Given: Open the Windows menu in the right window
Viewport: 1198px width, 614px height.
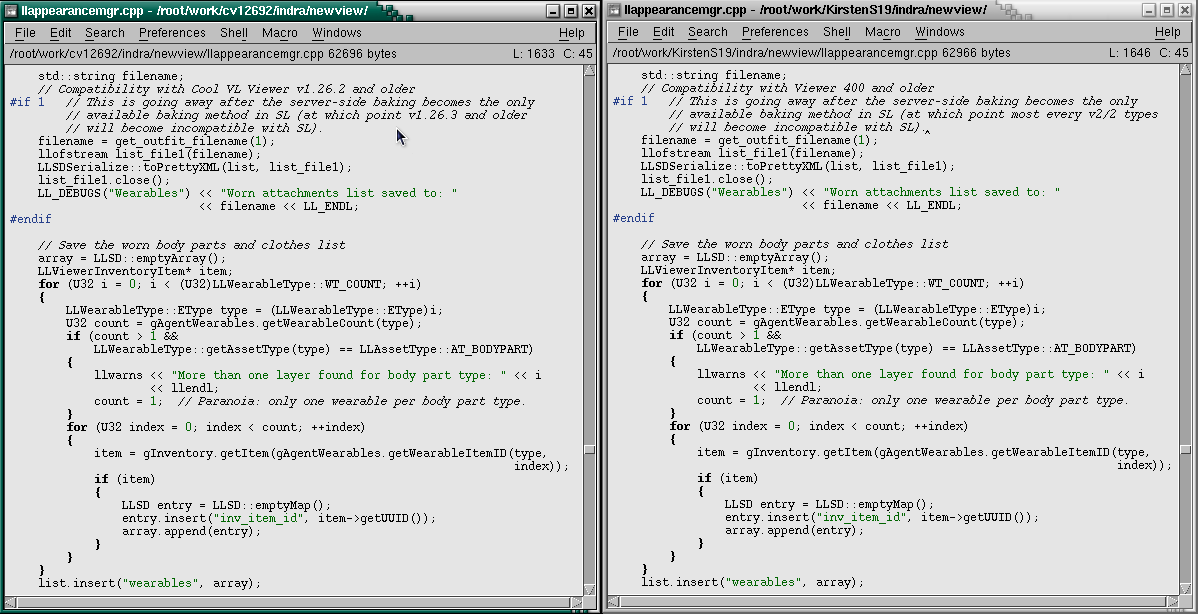Looking at the screenshot, I should coord(940,33).
